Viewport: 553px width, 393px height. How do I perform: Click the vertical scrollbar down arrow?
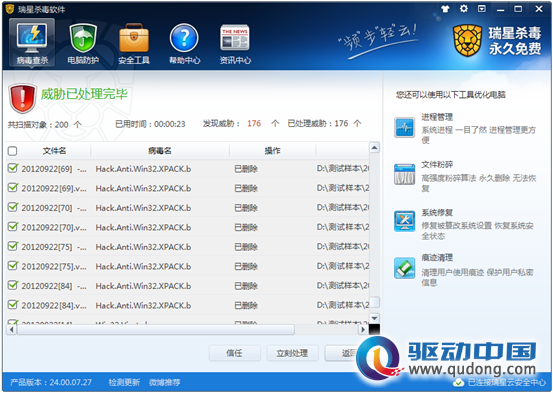374,318
